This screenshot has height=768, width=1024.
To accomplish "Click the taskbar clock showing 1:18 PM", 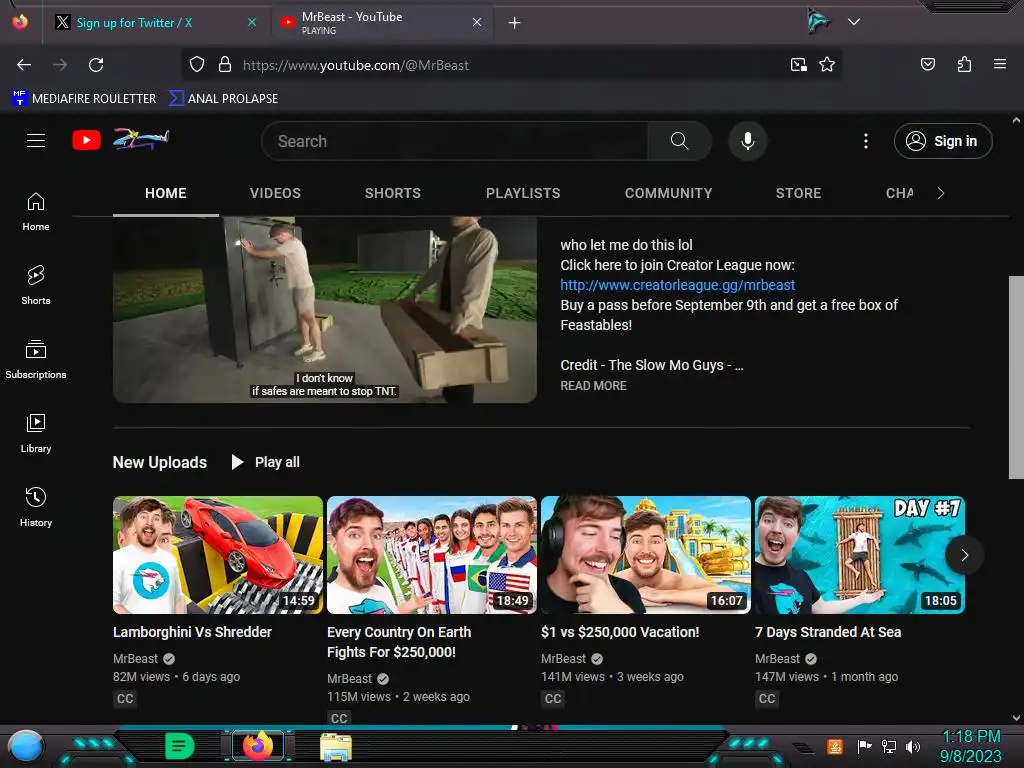I will pos(971,746).
